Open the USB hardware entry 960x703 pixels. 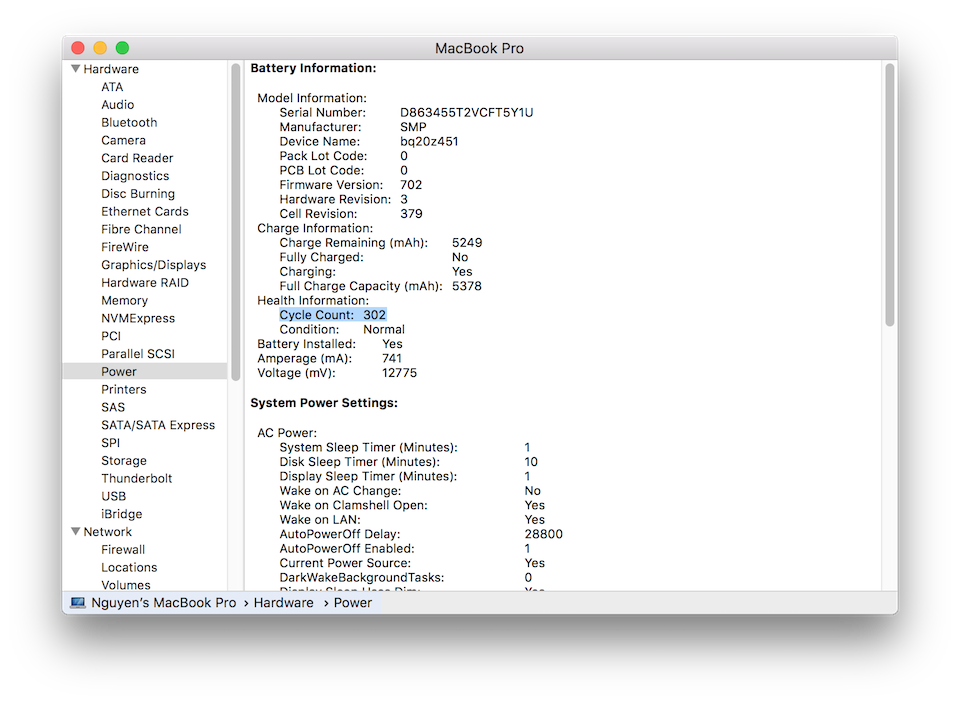coord(113,496)
